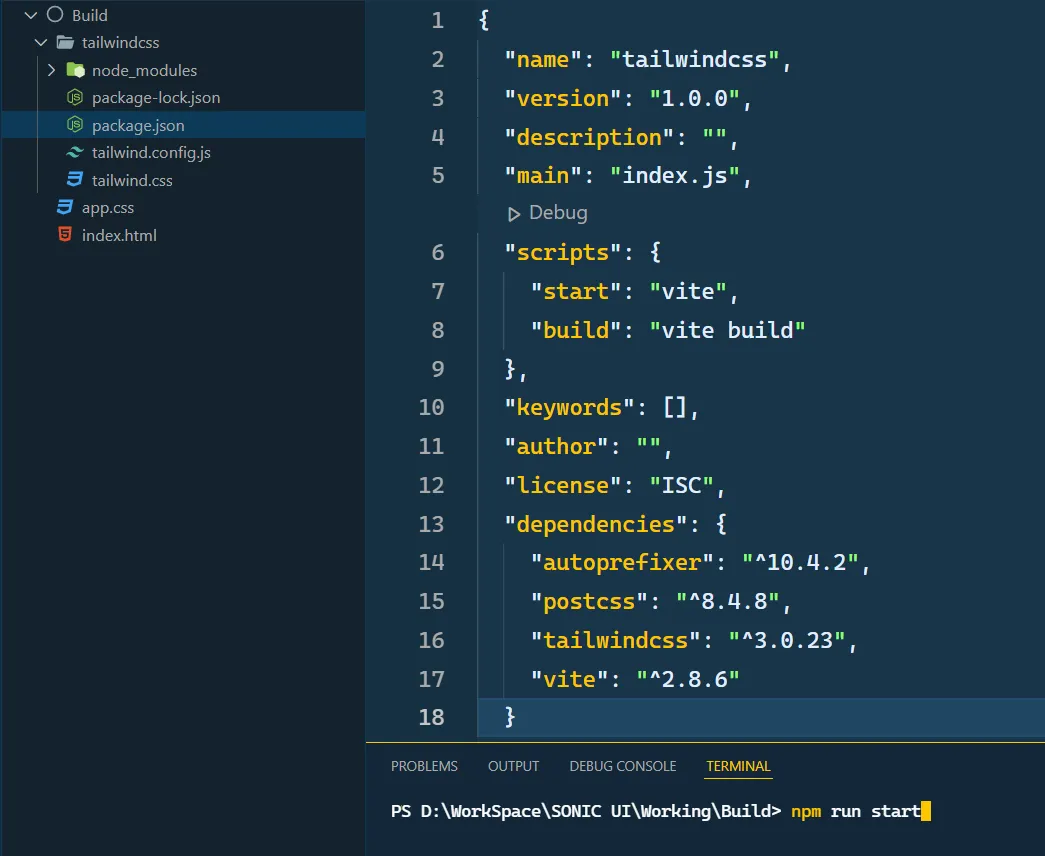This screenshot has width=1045, height=856.
Task: Click line number 18 in the gutter
Action: (431, 717)
